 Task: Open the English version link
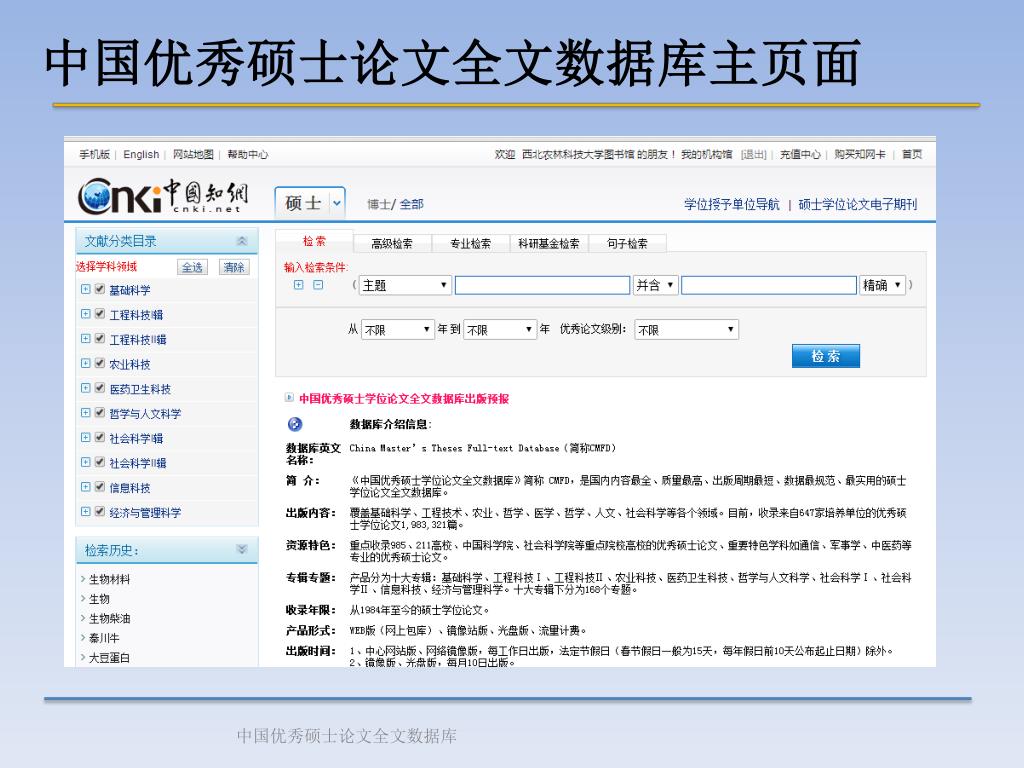pyautogui.click(x=141, y=154)
